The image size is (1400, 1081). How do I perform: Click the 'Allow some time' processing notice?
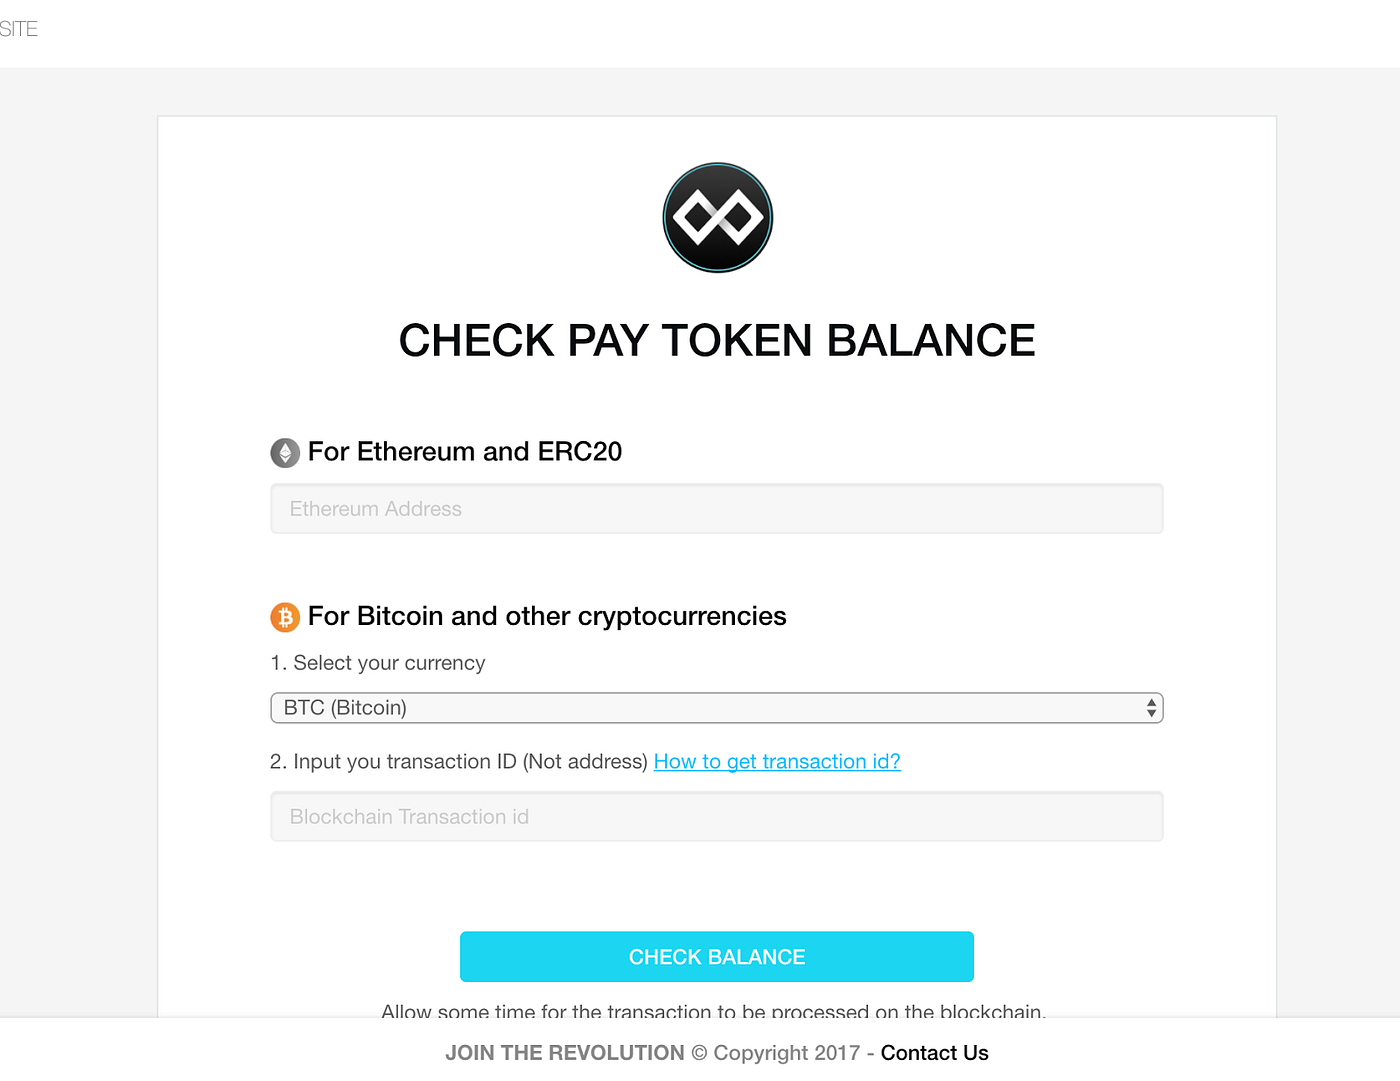pos(714,1011)
